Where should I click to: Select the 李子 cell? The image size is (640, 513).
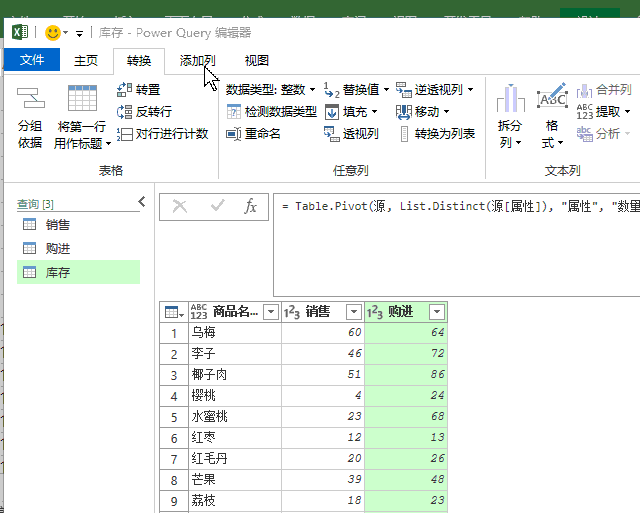pos(235,353)
